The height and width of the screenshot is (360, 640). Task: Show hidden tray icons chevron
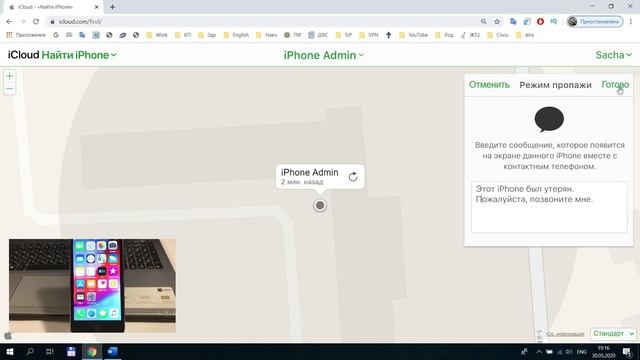coord(539,351)
